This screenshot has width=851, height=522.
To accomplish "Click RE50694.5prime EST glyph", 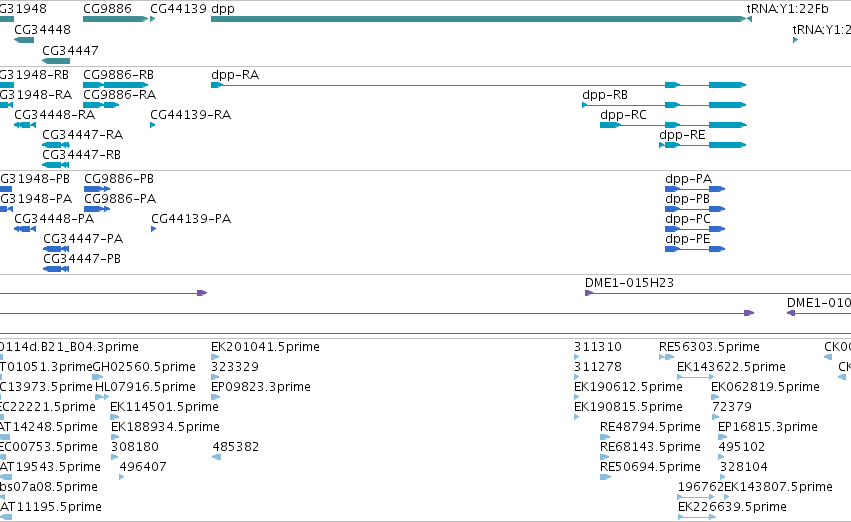I will click(x=606, y=478).
